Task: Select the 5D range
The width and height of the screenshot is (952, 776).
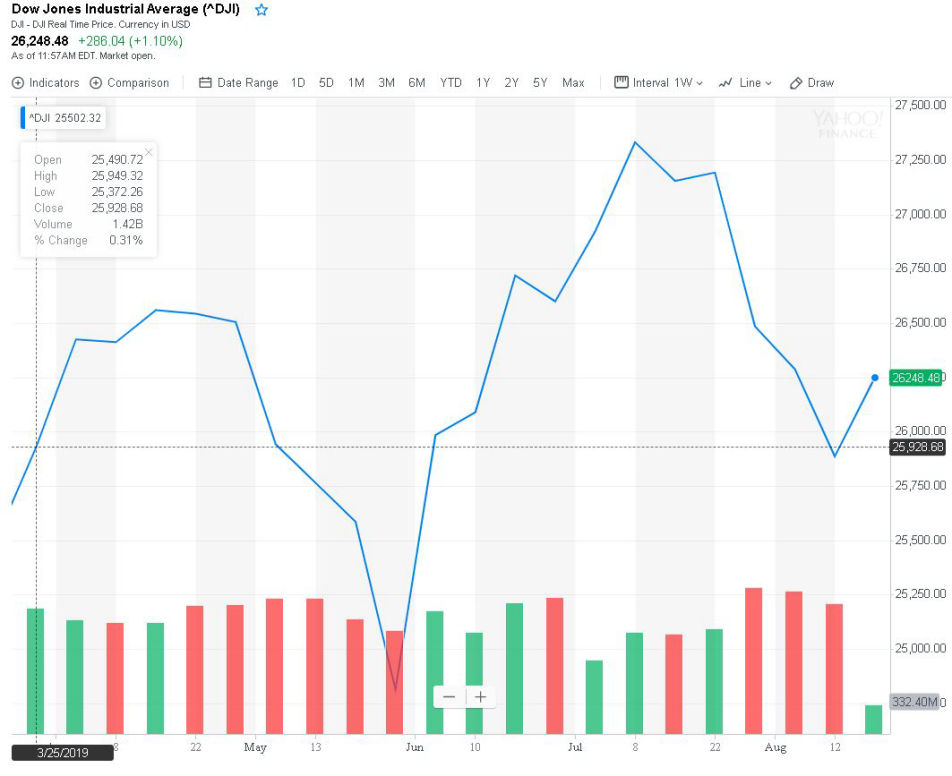Action: point(326,83)
